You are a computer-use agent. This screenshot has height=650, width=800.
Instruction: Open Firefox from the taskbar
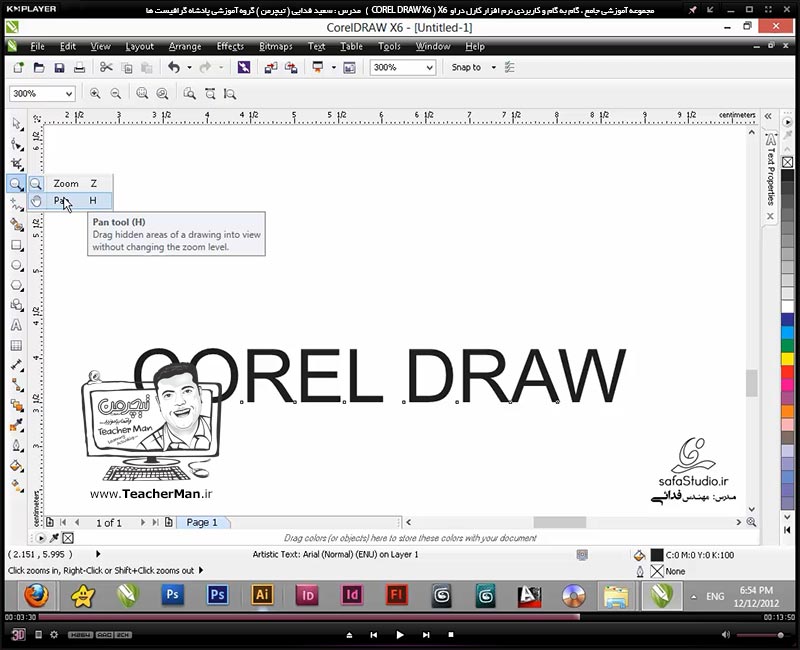click(36, 595)
